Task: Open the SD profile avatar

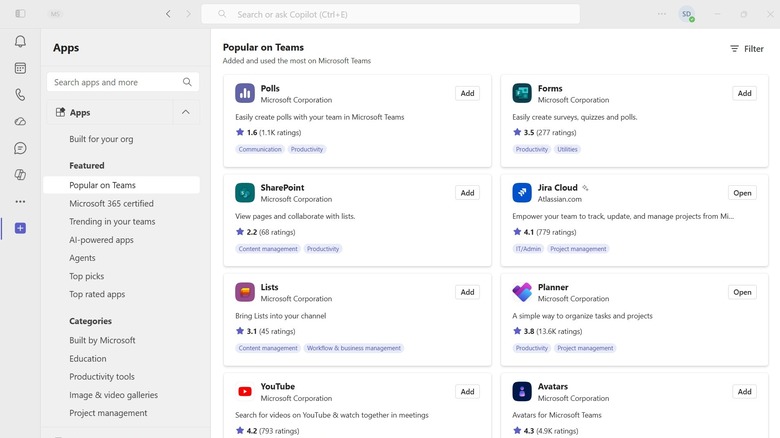Action: point(686,14)
